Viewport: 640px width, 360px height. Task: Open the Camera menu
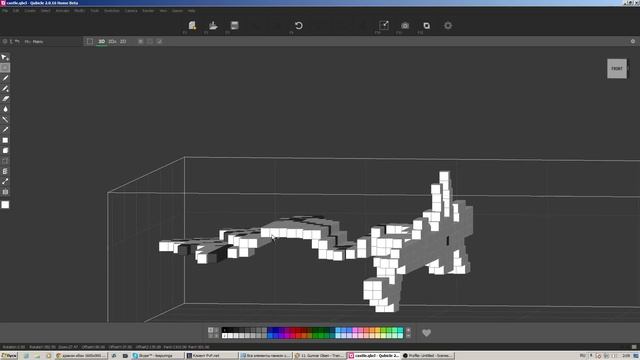131,11
